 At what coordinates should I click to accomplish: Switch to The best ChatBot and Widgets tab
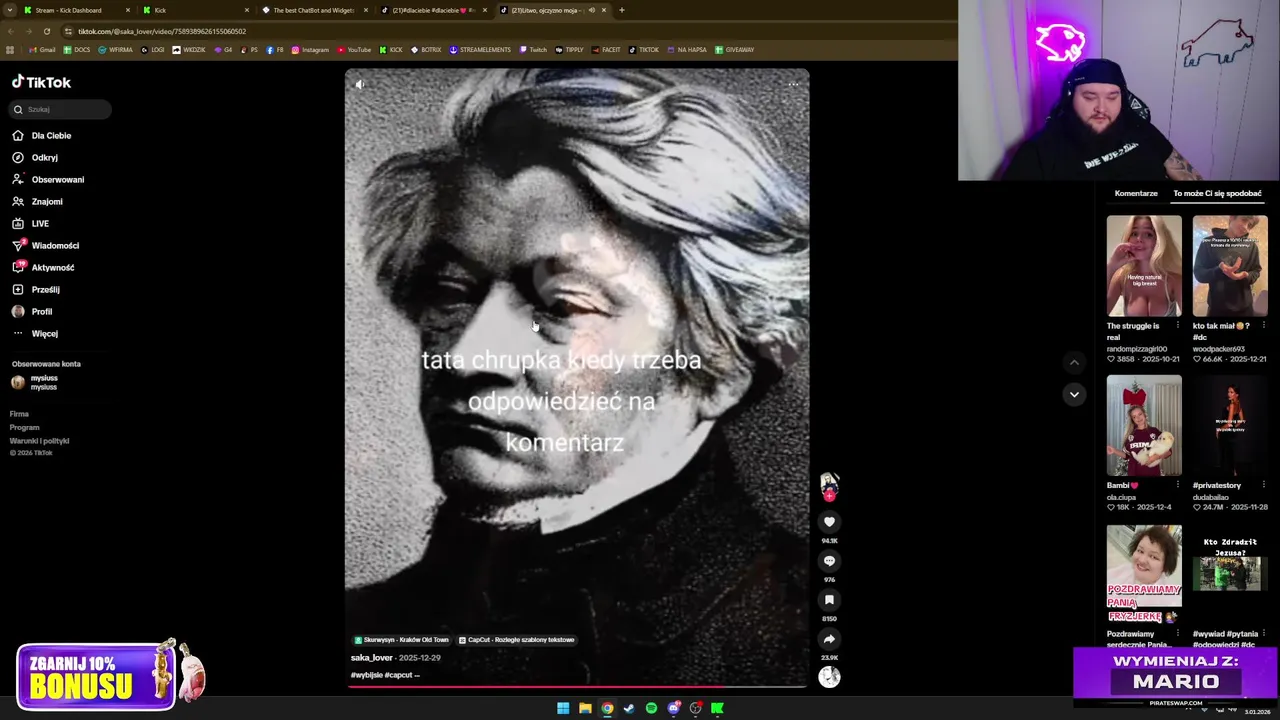[x=313, y=10]
